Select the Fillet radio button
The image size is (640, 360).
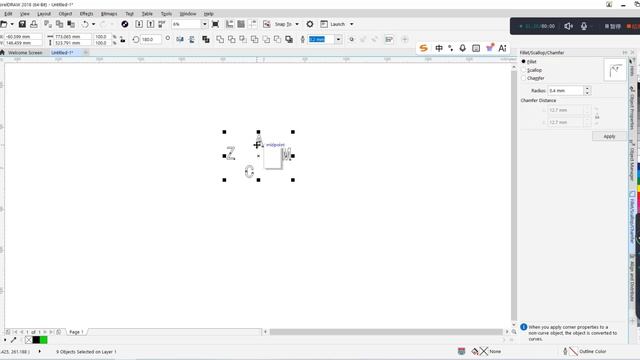tap(524, 62)
